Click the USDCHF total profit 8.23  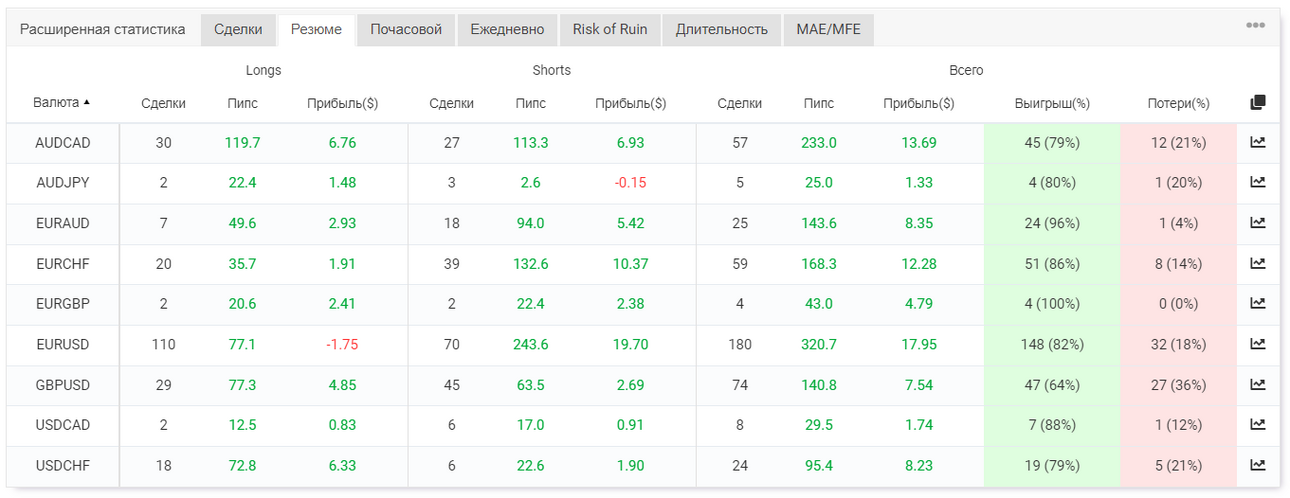pos(919,465)
